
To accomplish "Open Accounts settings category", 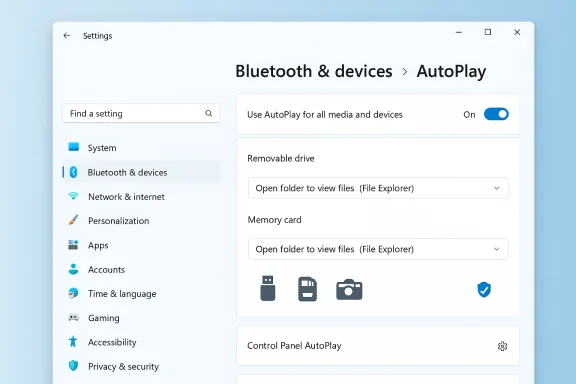I will click(141, 269).
